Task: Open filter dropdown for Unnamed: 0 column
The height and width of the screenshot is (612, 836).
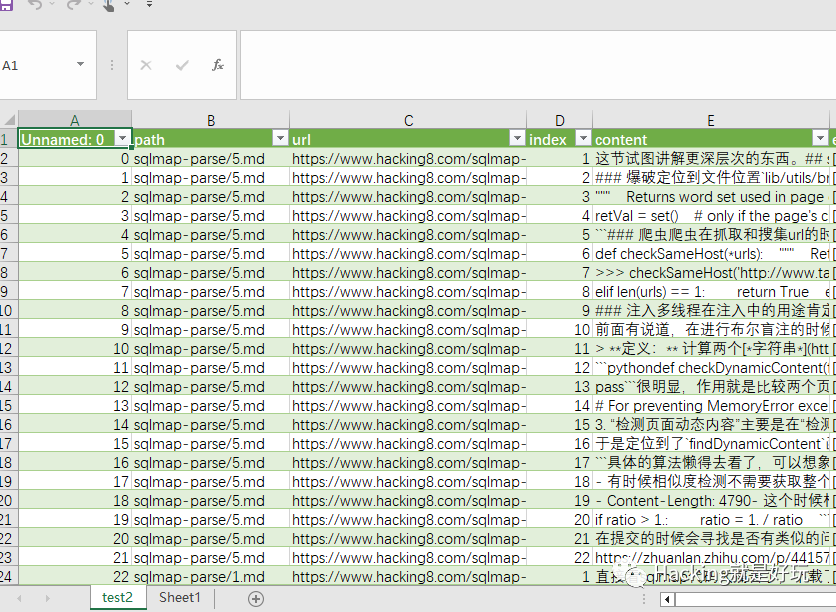Action: [x=122, y=139]
